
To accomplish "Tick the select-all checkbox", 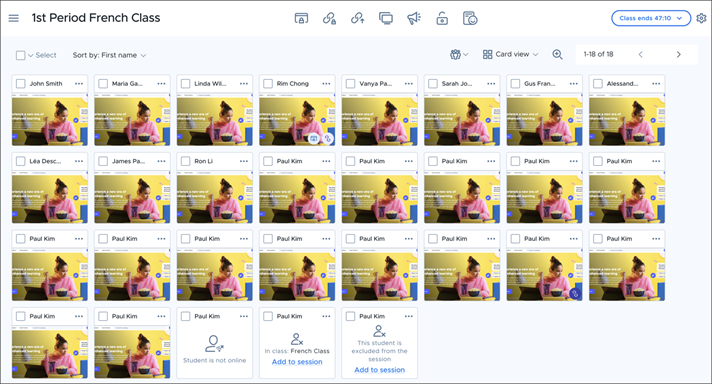I will click(20, 55).
